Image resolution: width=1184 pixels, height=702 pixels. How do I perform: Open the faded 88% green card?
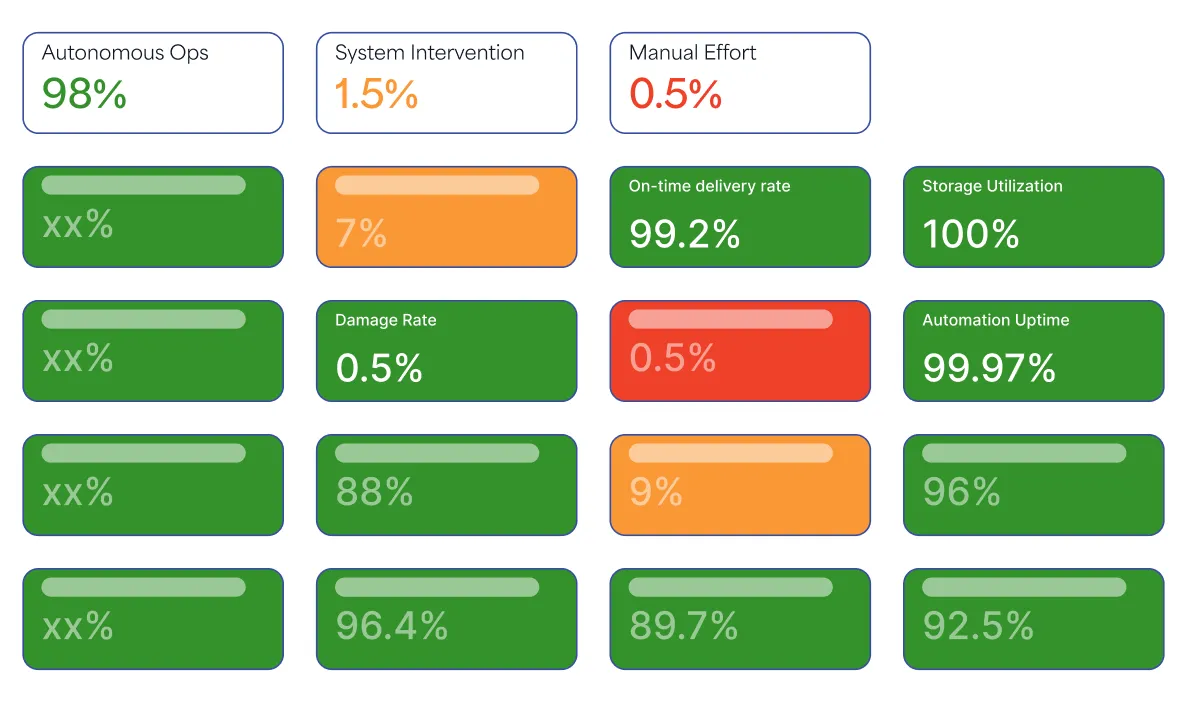coord(446,485)
